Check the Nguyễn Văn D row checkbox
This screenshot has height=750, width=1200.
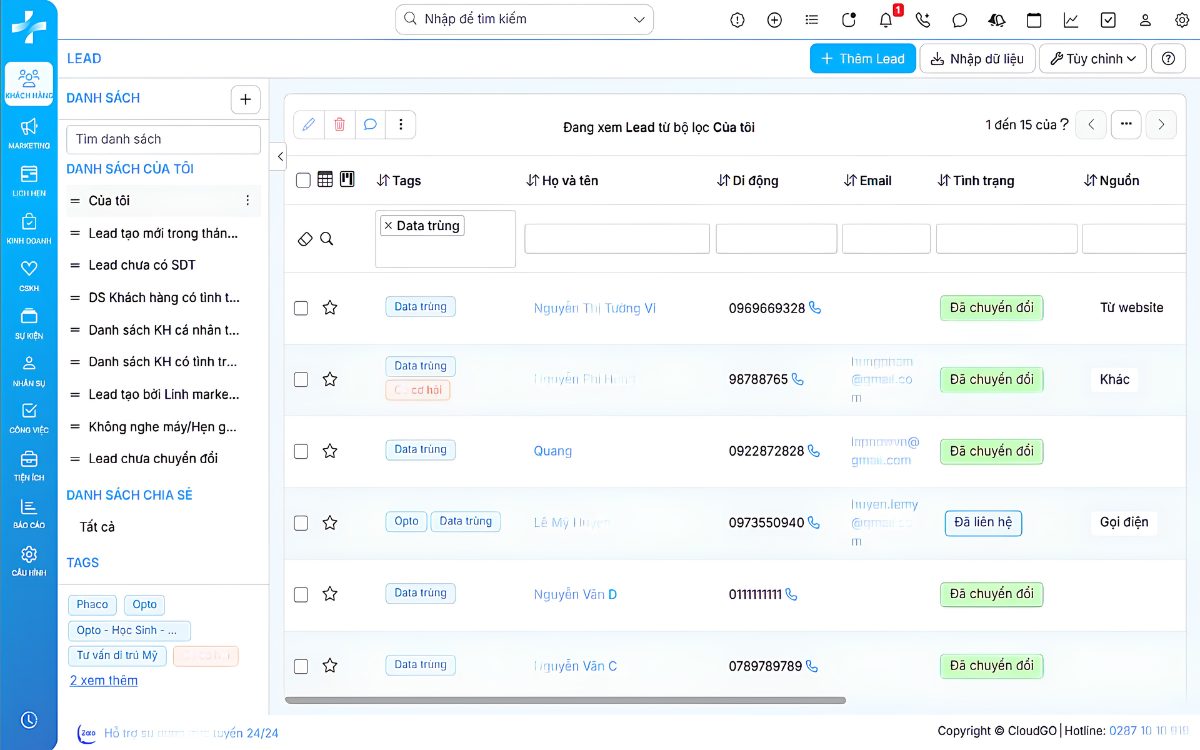click(301, 595)
